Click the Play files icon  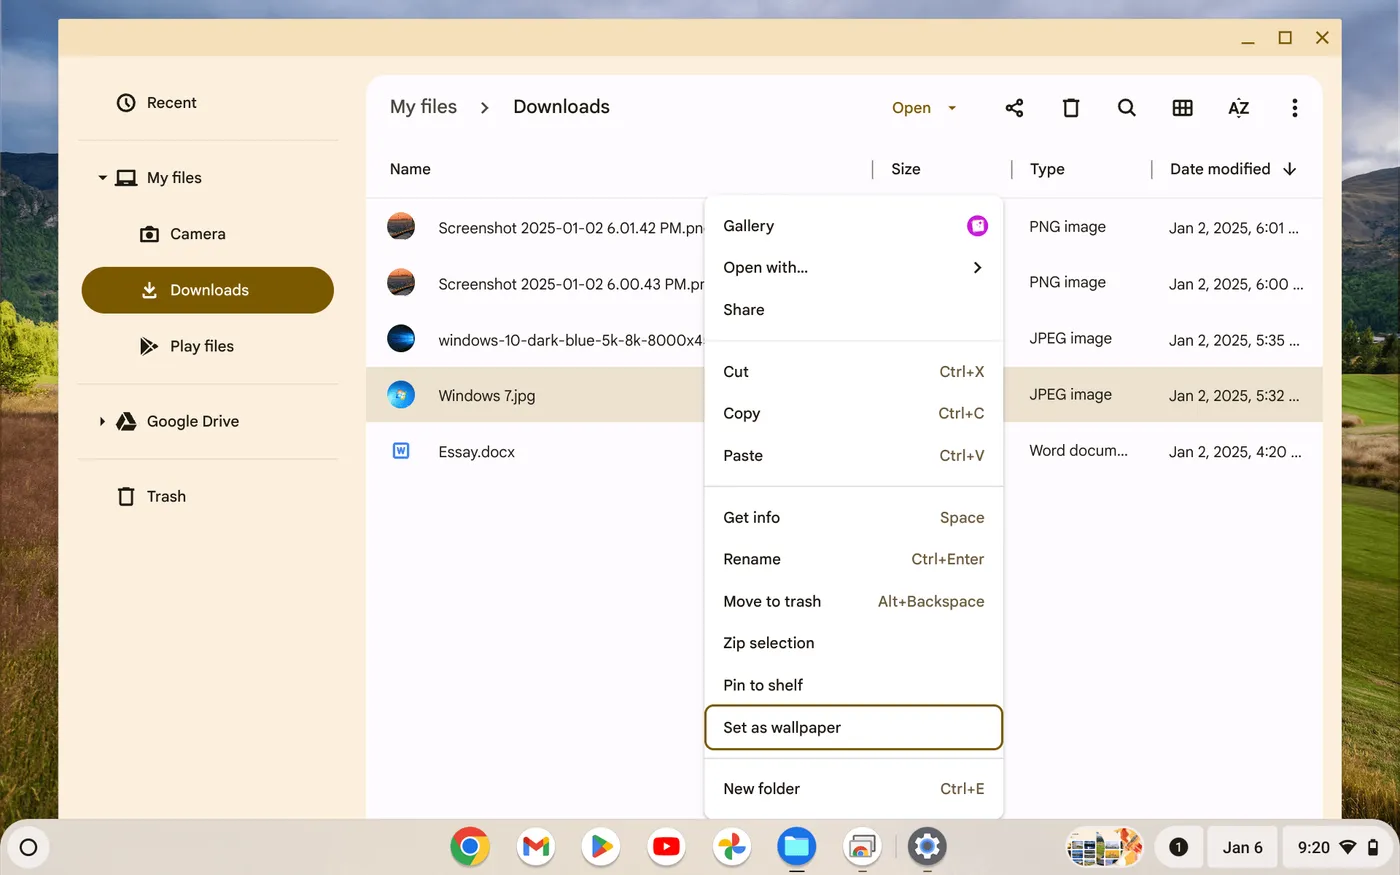(x=149, y=346)
